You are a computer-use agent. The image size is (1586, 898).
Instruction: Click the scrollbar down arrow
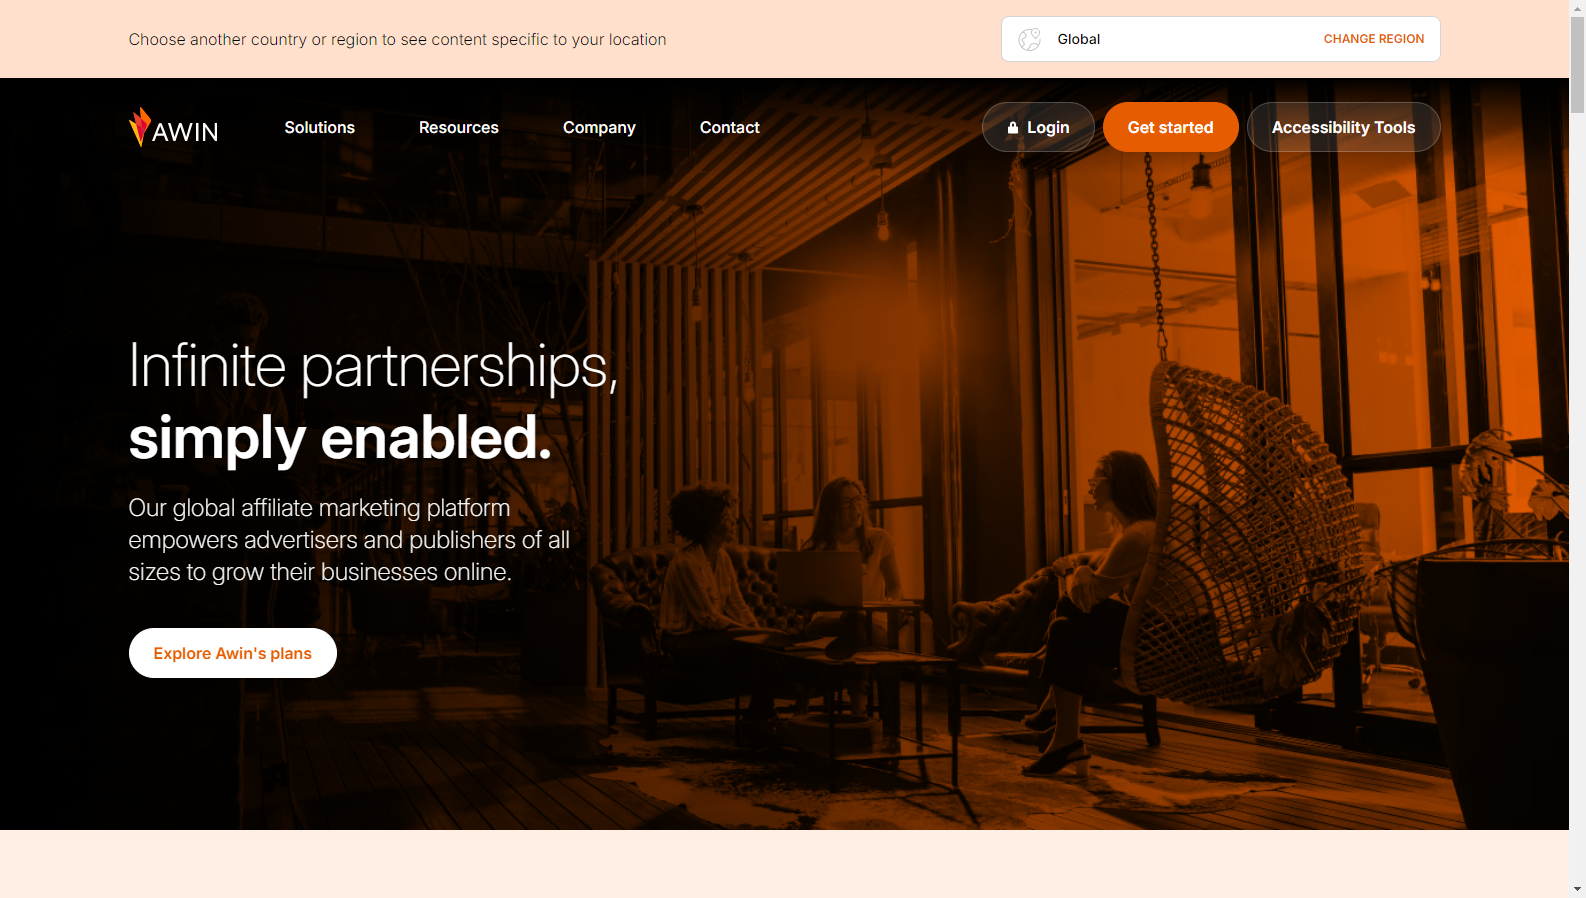[x=1577, y=889]
